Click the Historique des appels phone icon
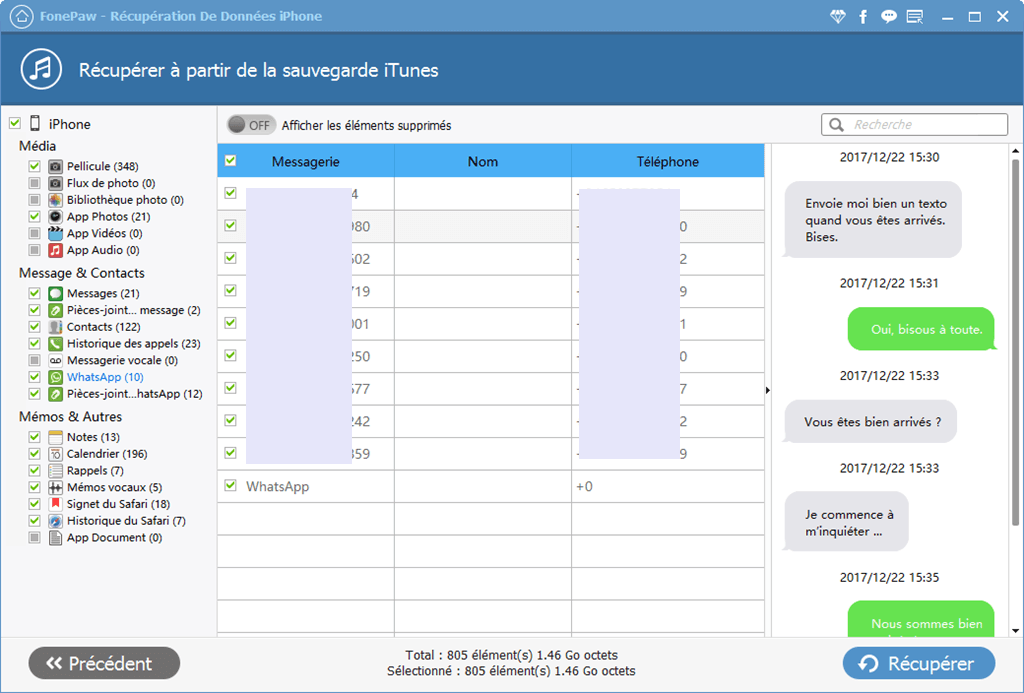The height and width of the screenshot is (693, 1024). (x=56, y=344)
